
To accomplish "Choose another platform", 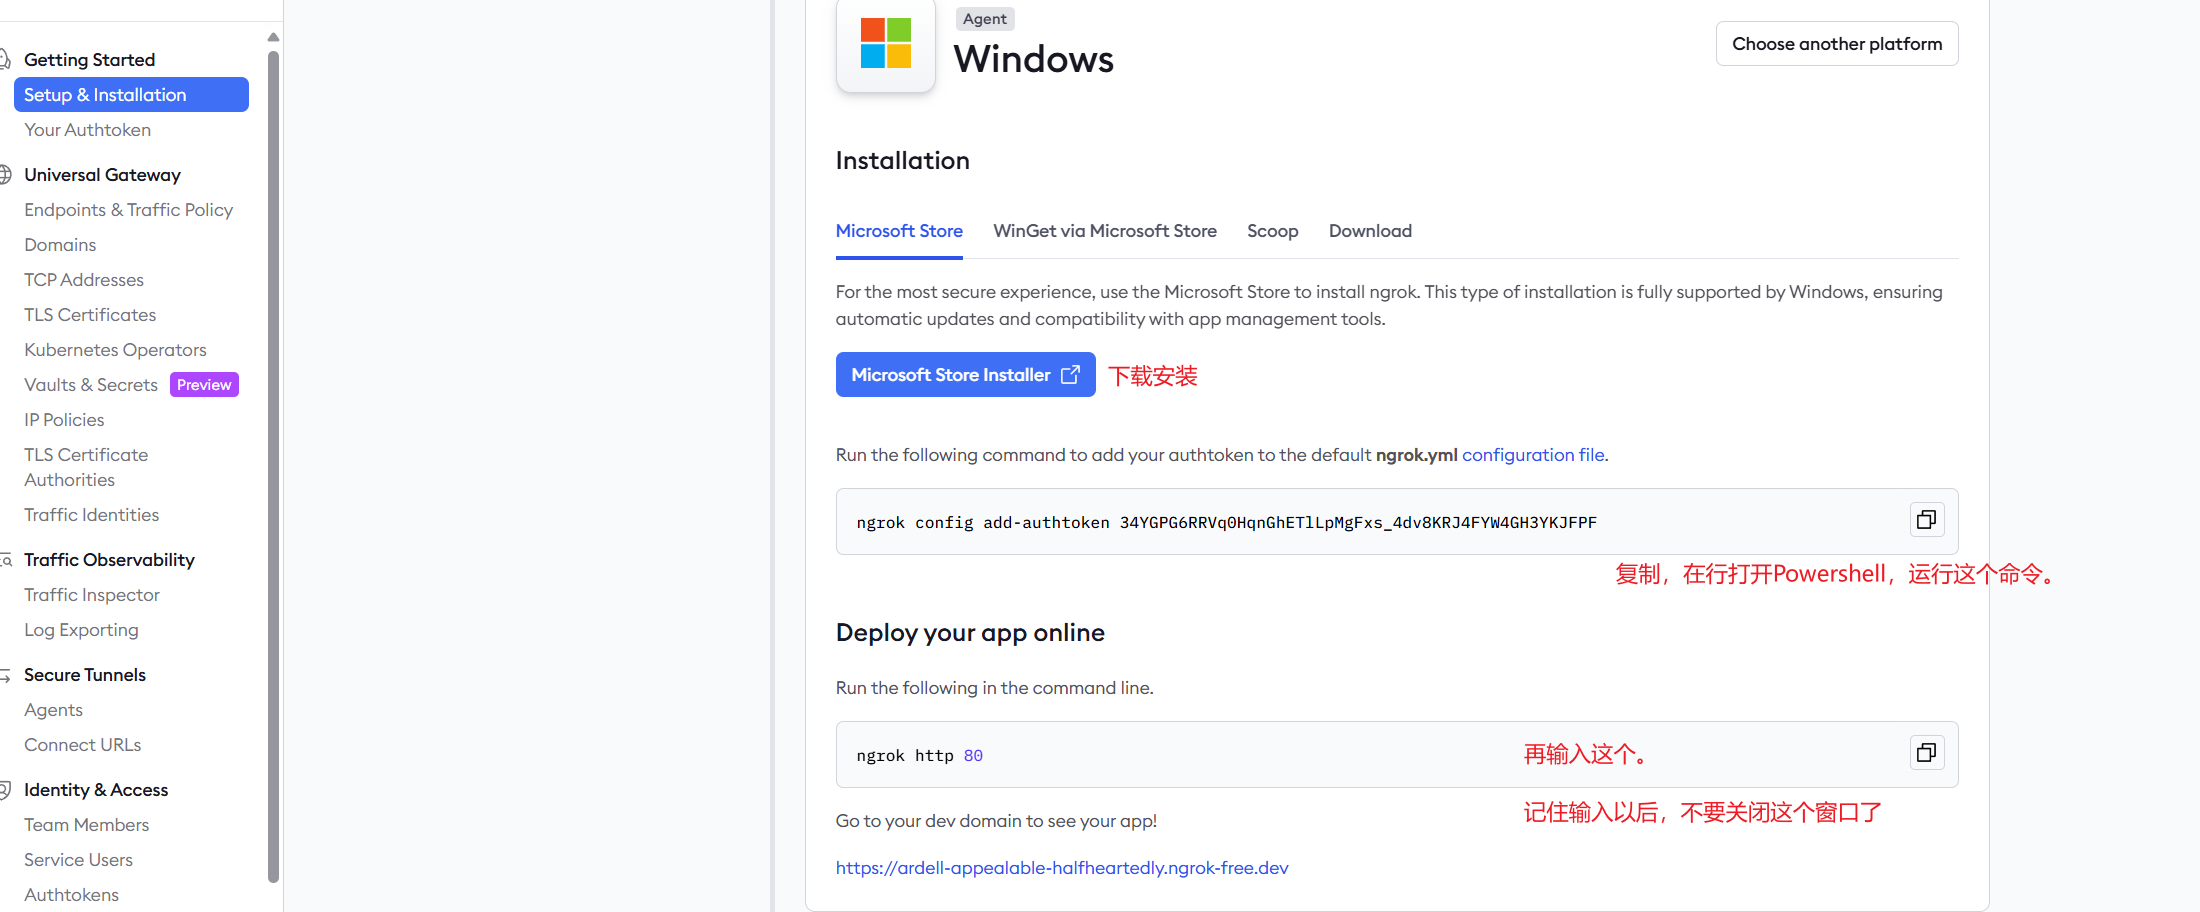I will pyautogui.click(x=1836, y=44).
